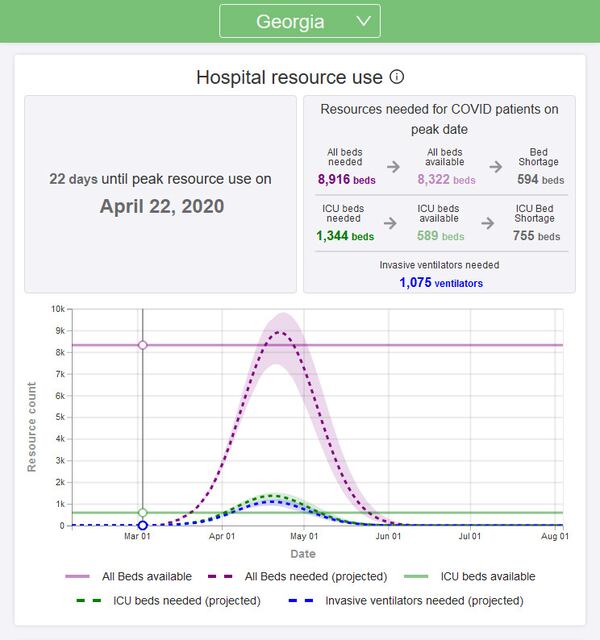The width and height of the screenshot is (600, 640).
Task: Open the Georgia state dropdown
Action: tap(299, 21)
